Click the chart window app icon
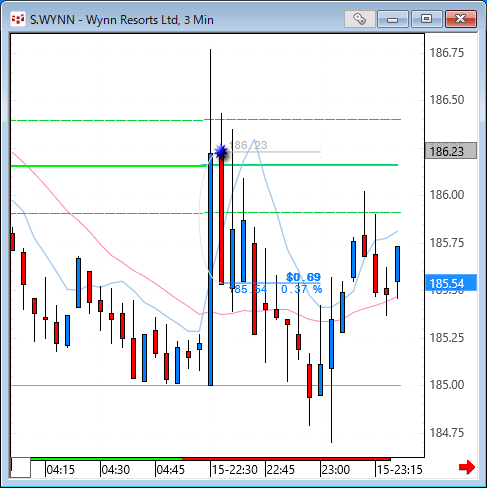The image size is (487, 488). (x=18, y=19)
